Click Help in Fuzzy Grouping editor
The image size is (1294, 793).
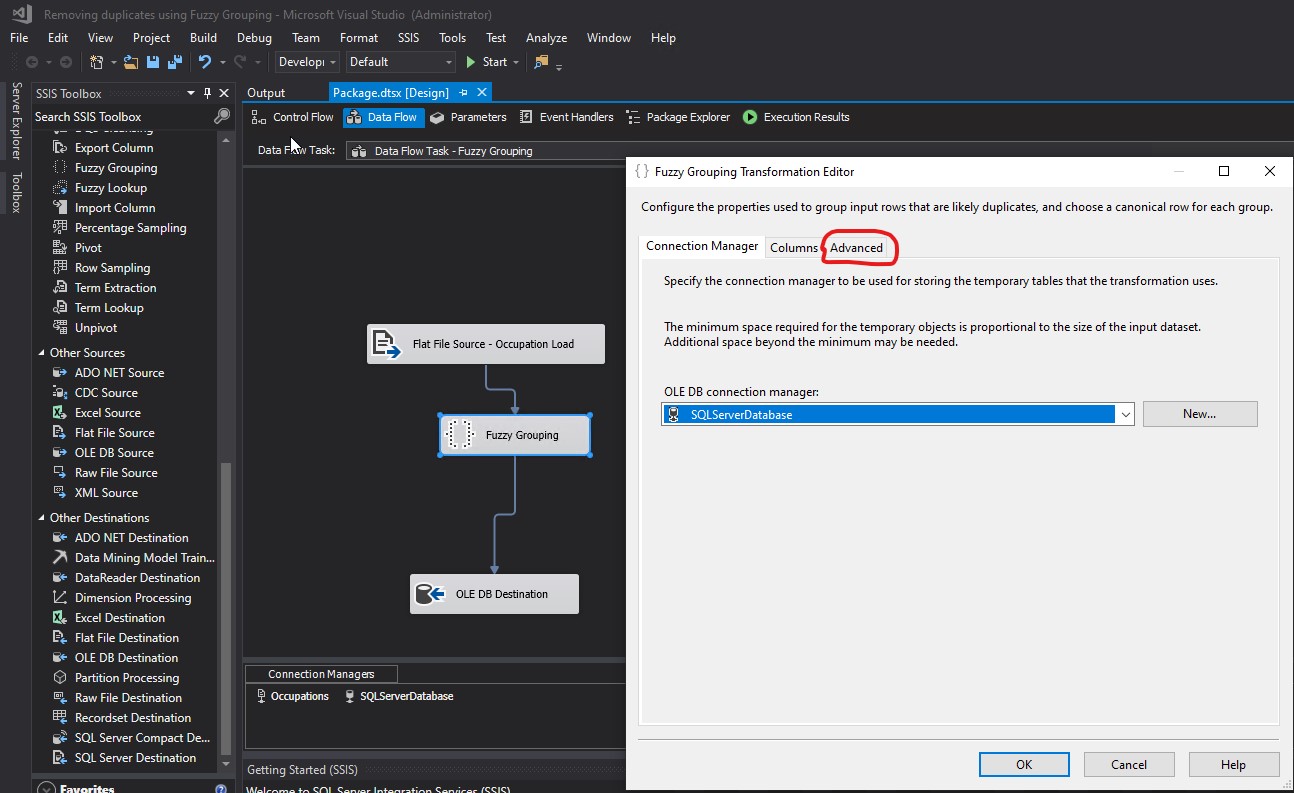point(1233,764)
